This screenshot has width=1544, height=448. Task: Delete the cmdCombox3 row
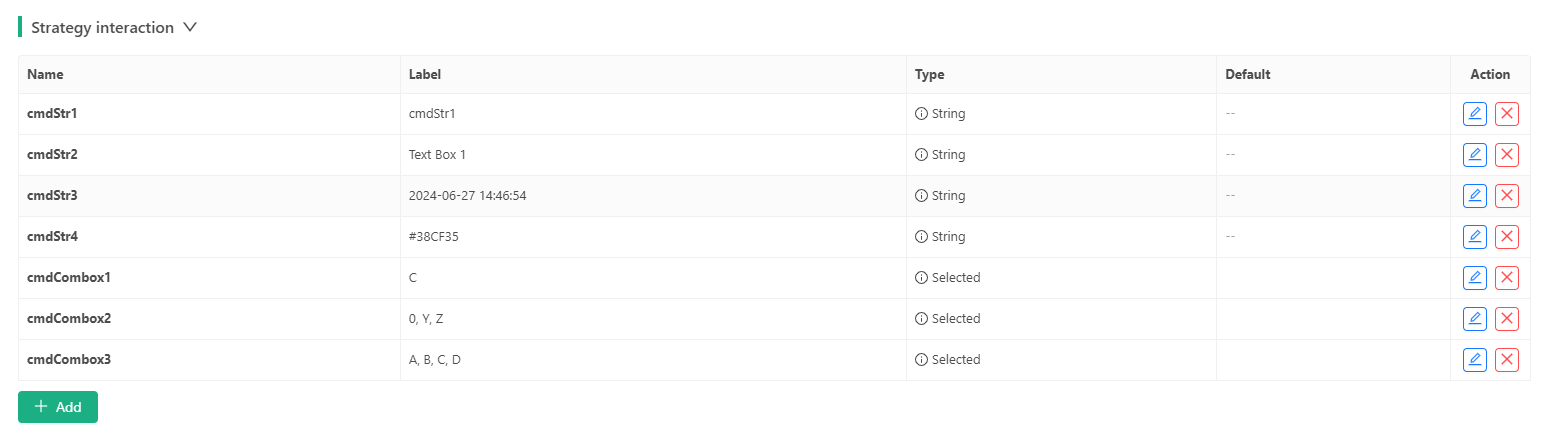coord(1506,360)
